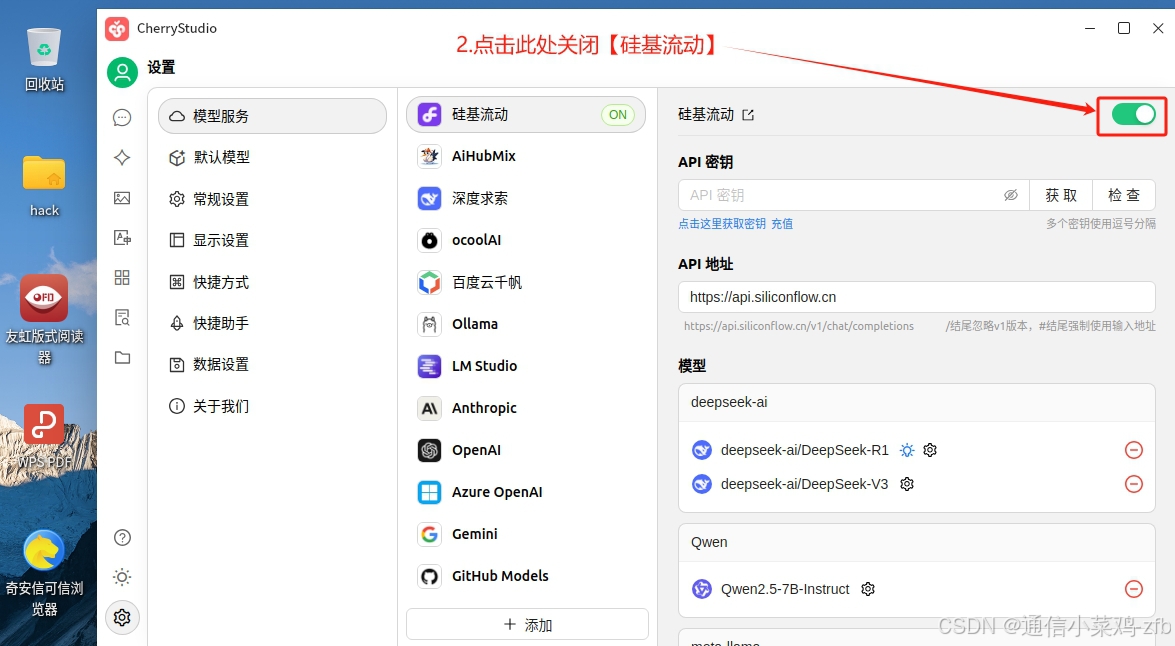1175x646 pixels.
Task: Open the mini apps grid sidebar icon
Action: [122, 277]
